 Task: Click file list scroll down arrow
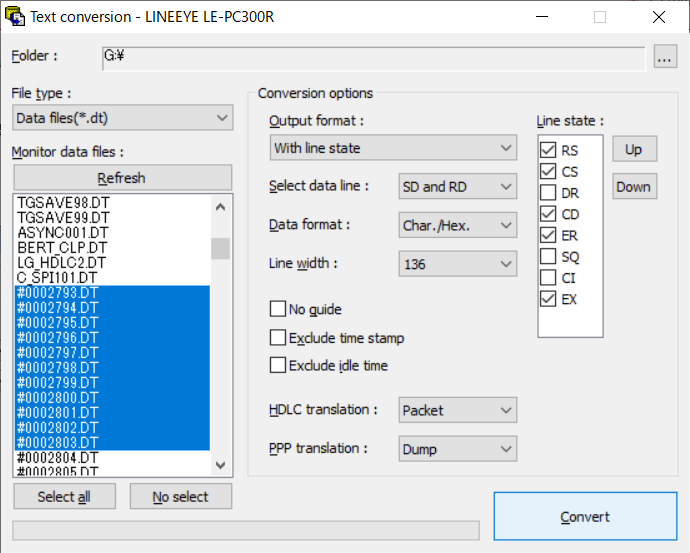(220, 465)
